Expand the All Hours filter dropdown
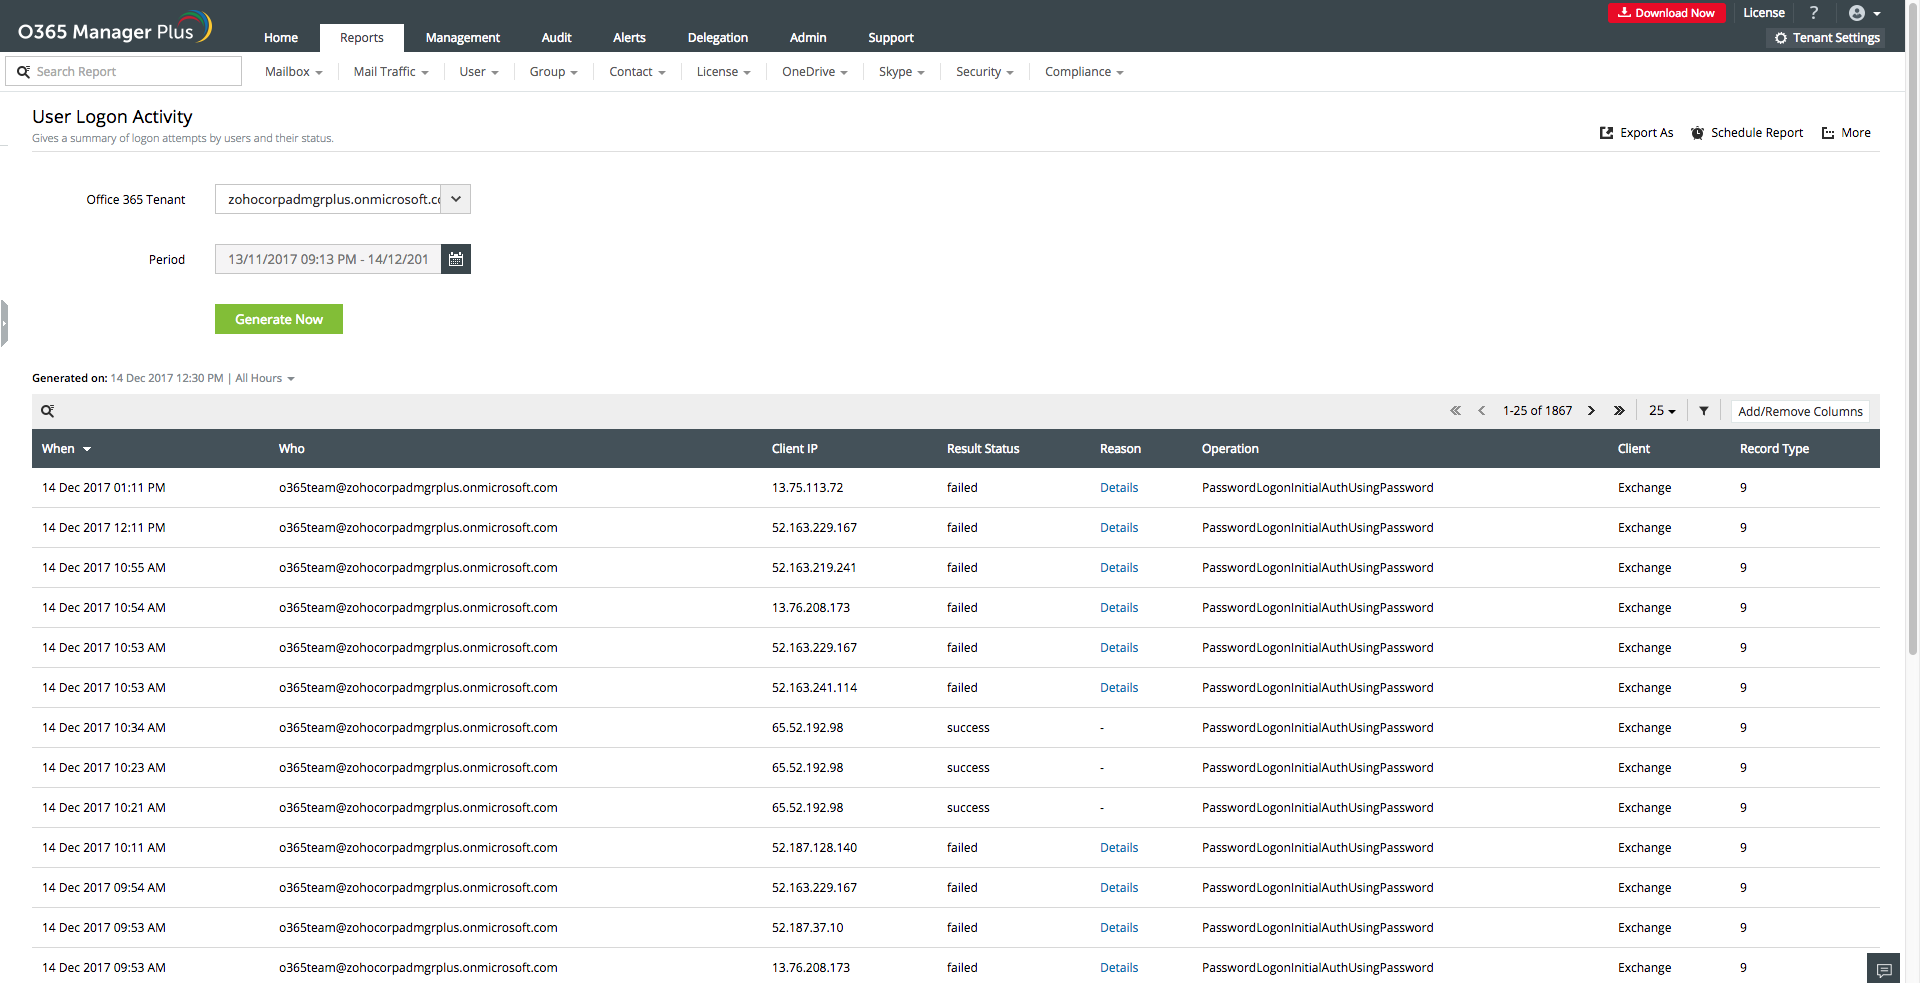1920x983 pixels. click(265, 378)
